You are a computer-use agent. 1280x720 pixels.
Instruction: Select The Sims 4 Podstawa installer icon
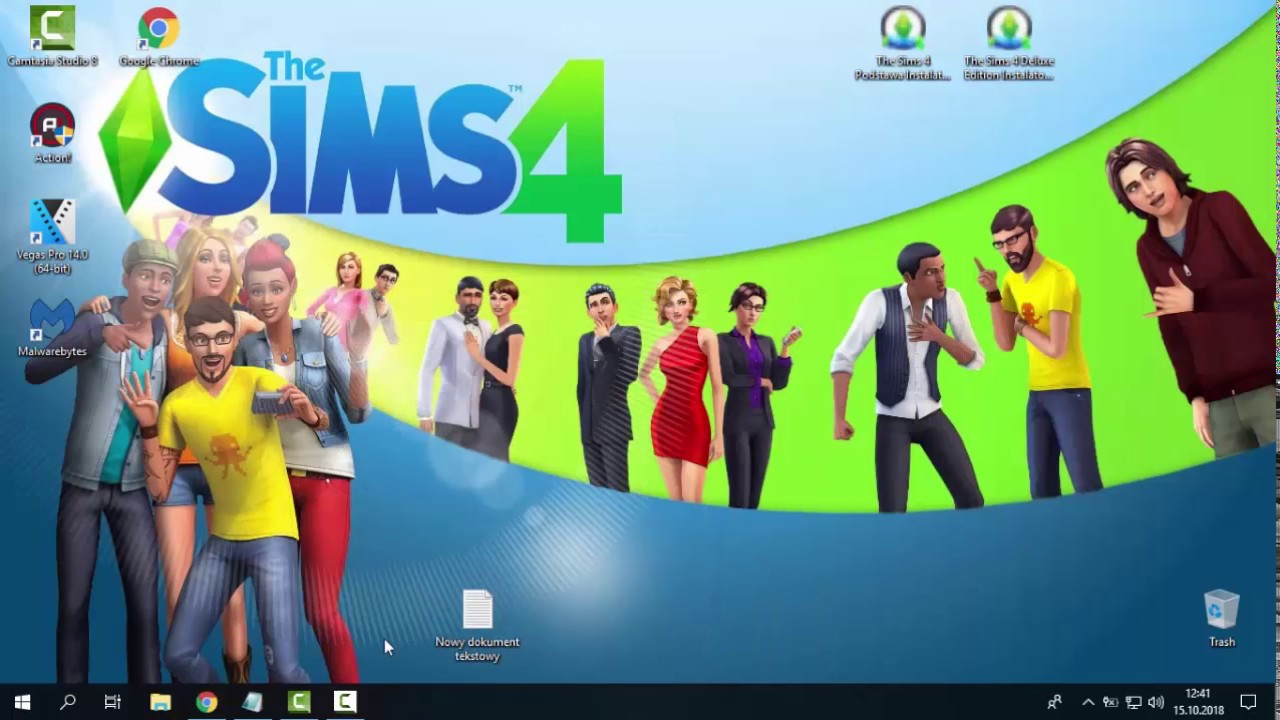903,43
